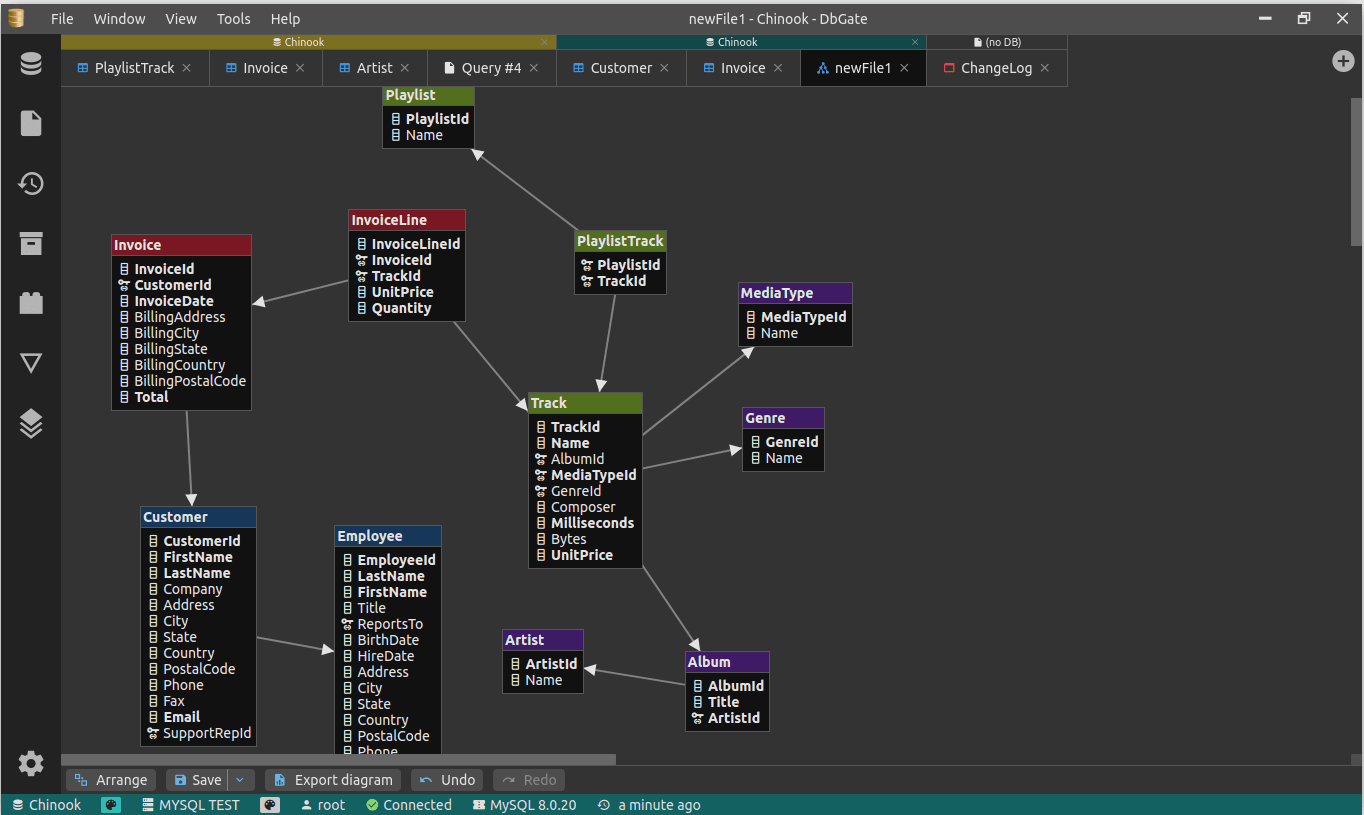Click the Arrange button to organize diagram
The height and width of the screenshot is (815, 1364).
[111, 779]
